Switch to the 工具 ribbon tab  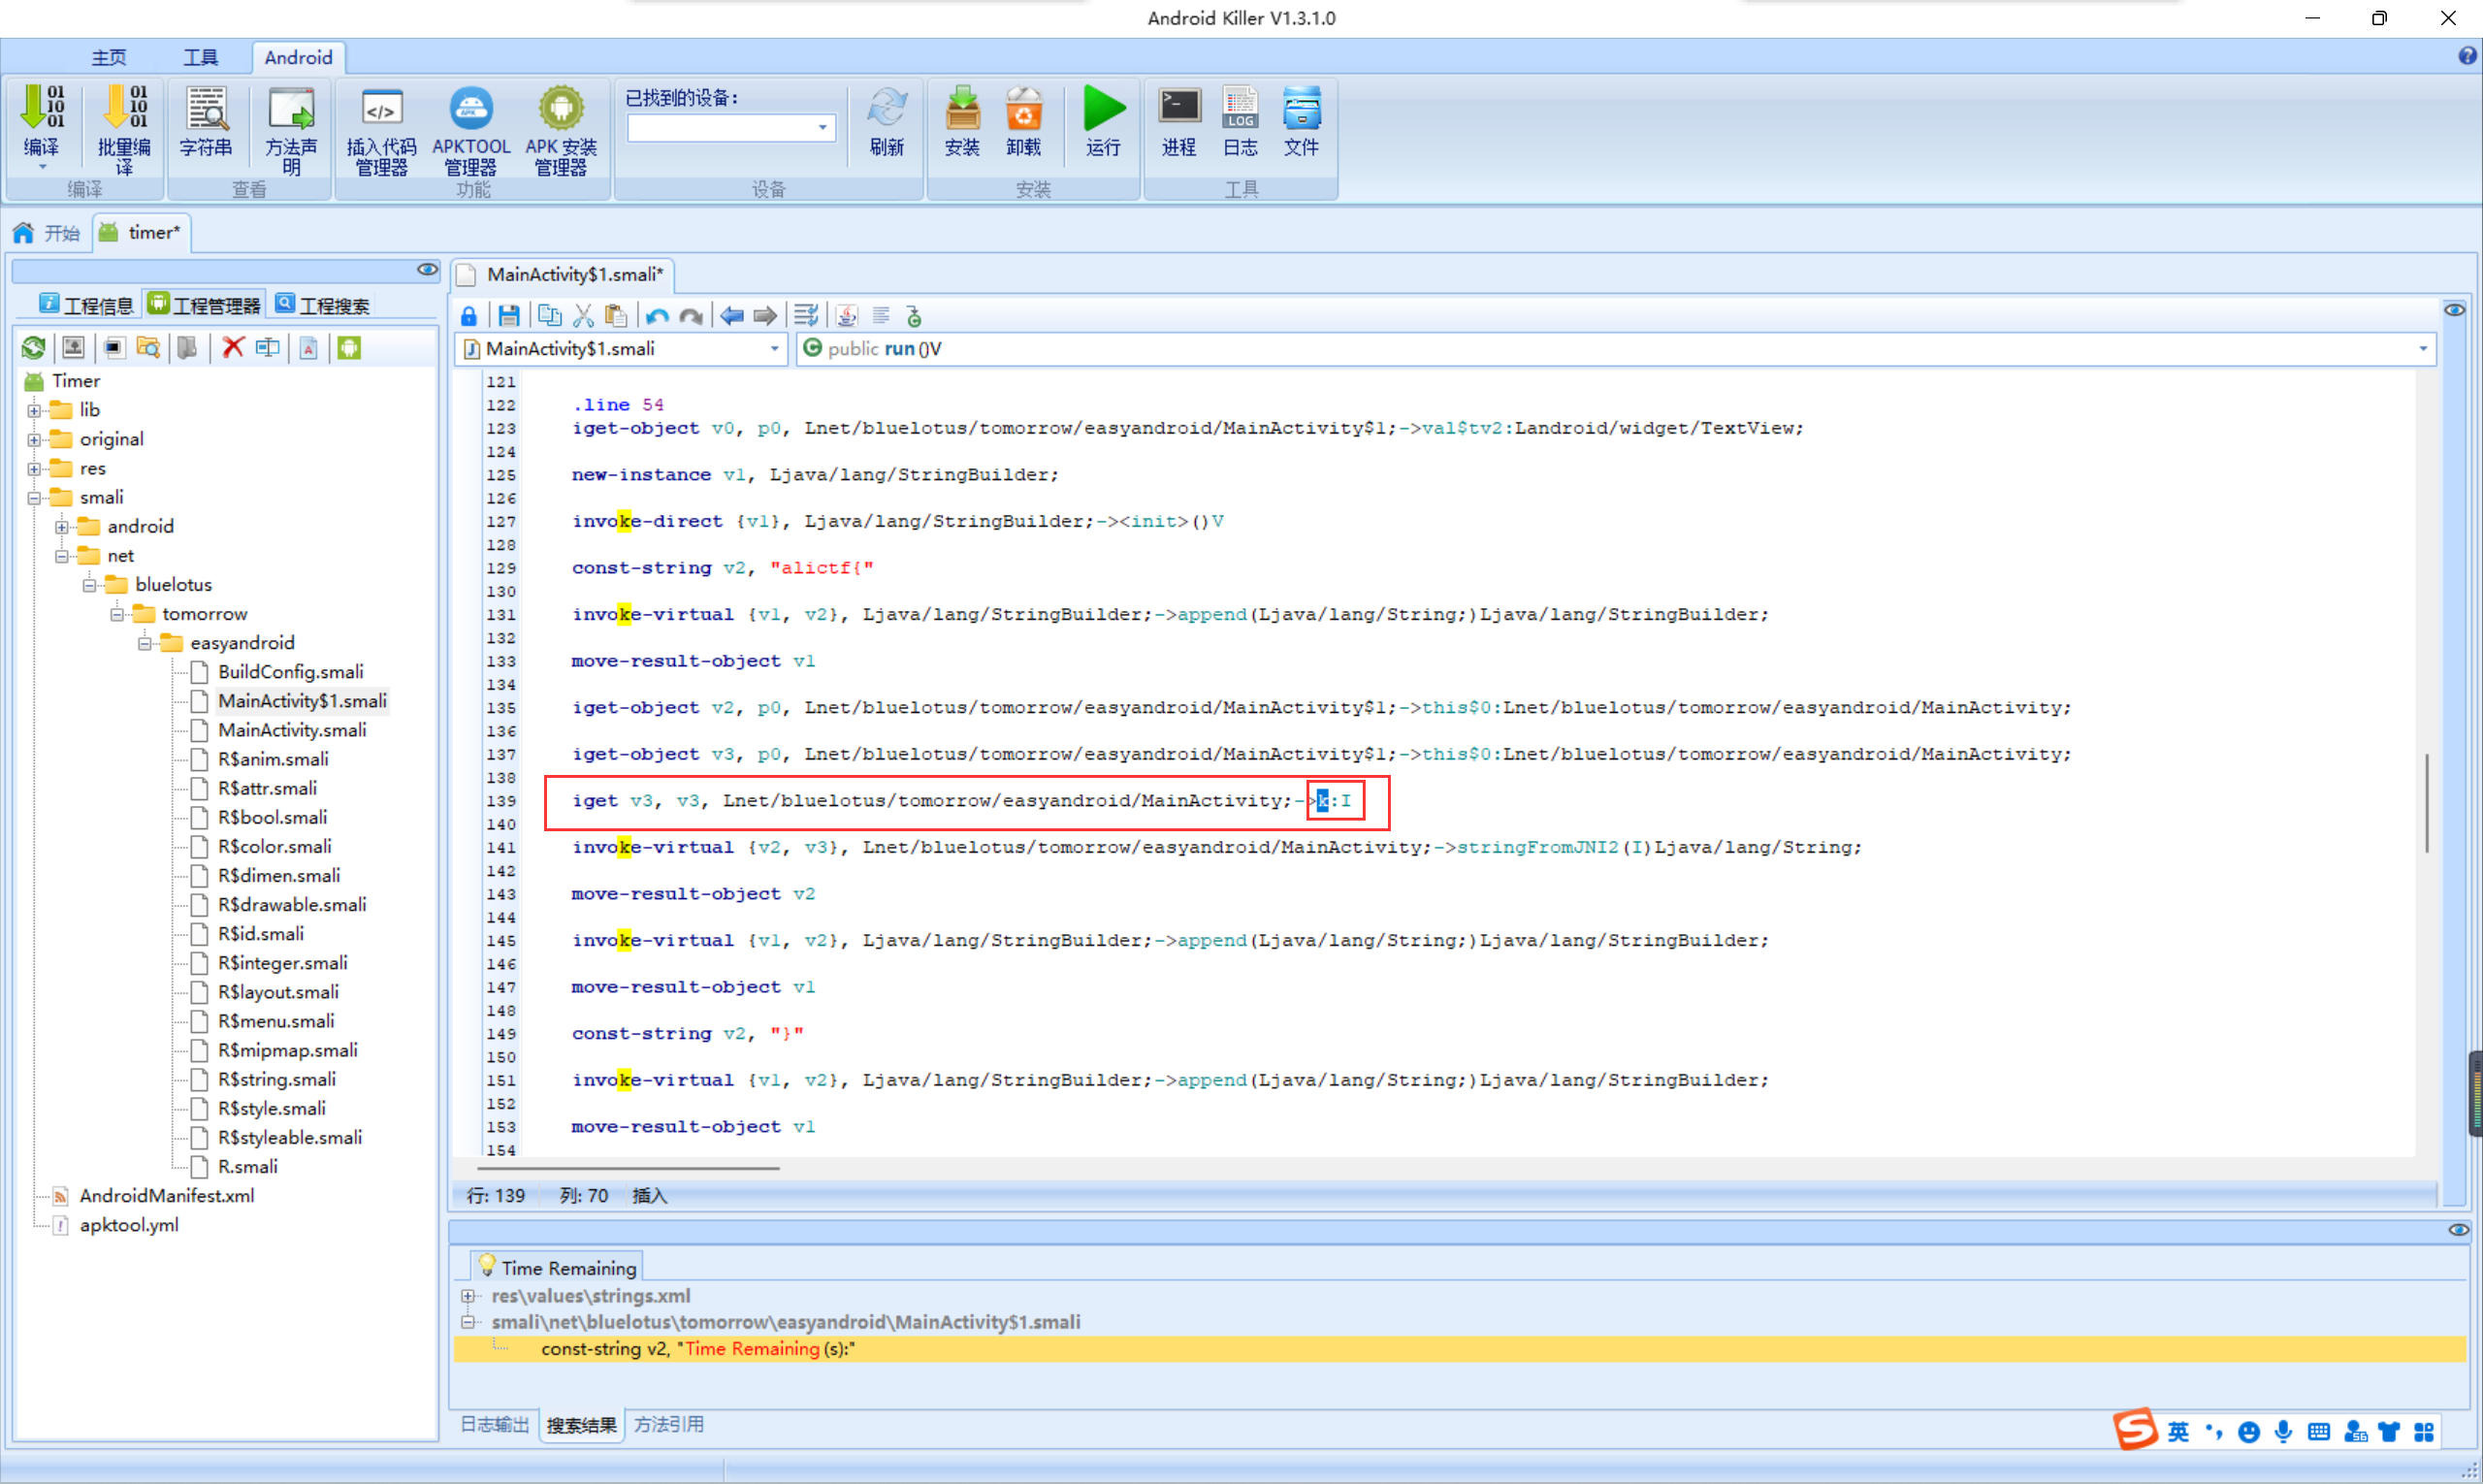[x=200, y=57]
